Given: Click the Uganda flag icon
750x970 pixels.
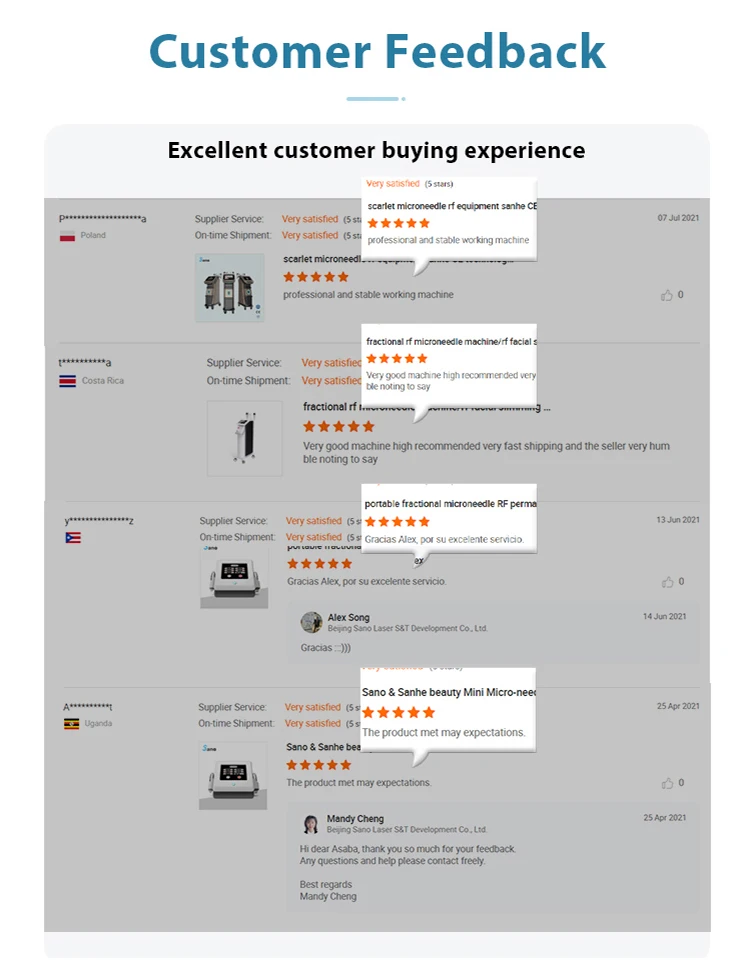Looking at the screenshot, I should click(71, 724).
